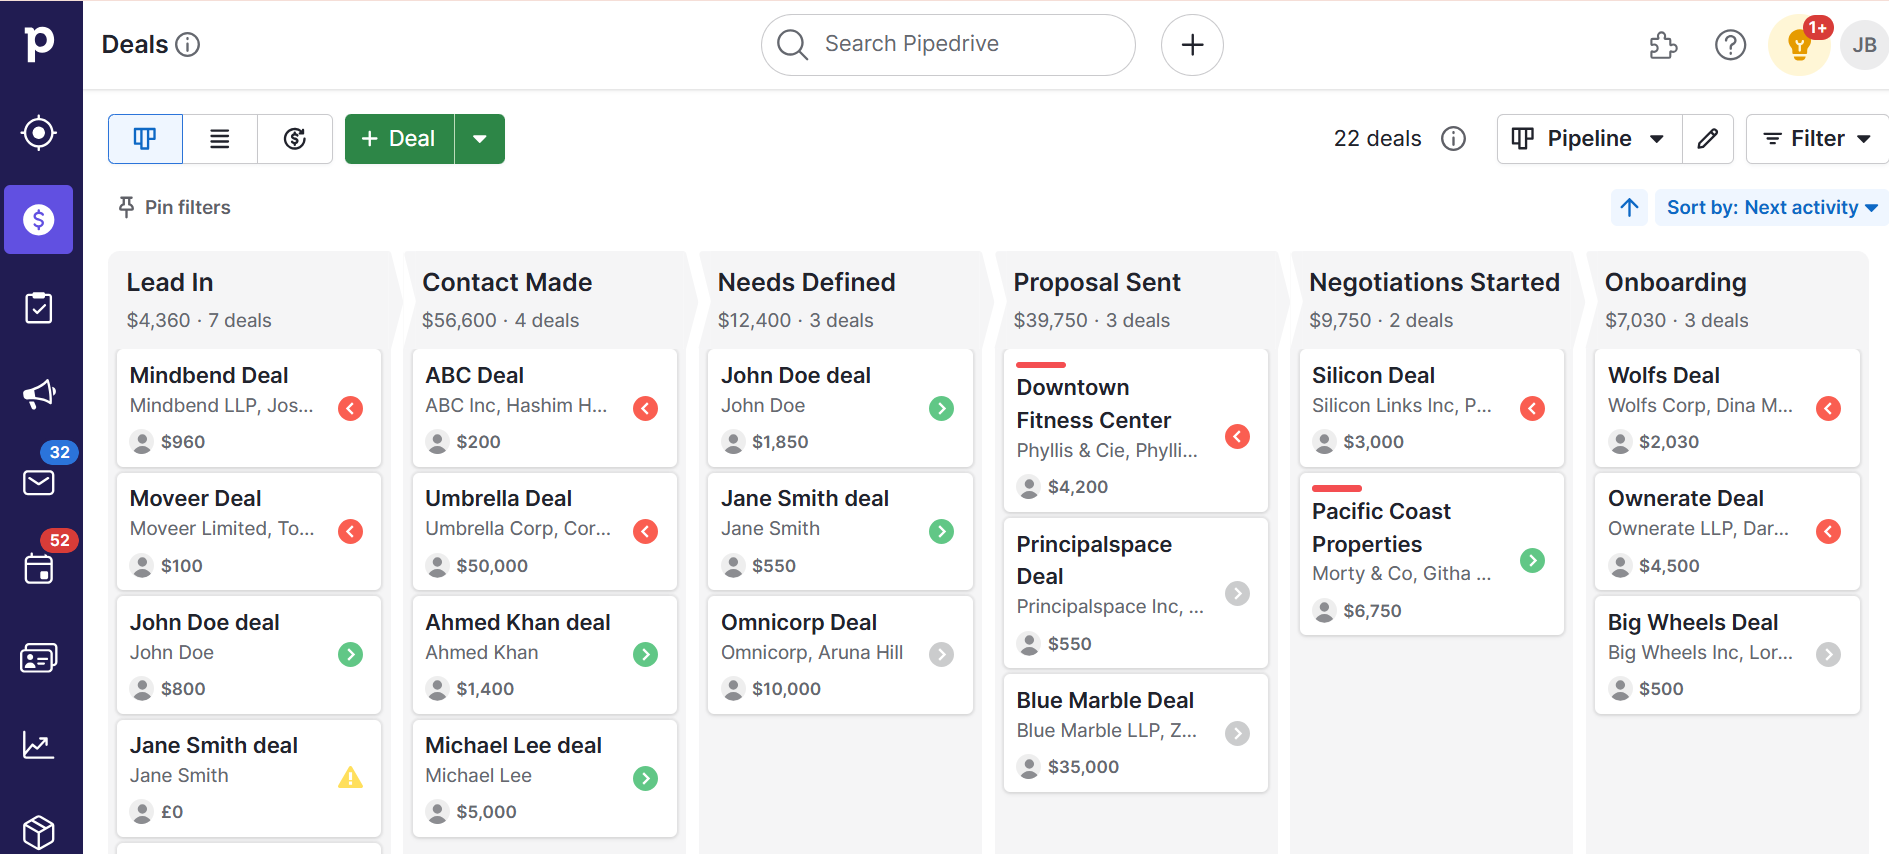Switch to pipeline kanban view

pos(145,138)
